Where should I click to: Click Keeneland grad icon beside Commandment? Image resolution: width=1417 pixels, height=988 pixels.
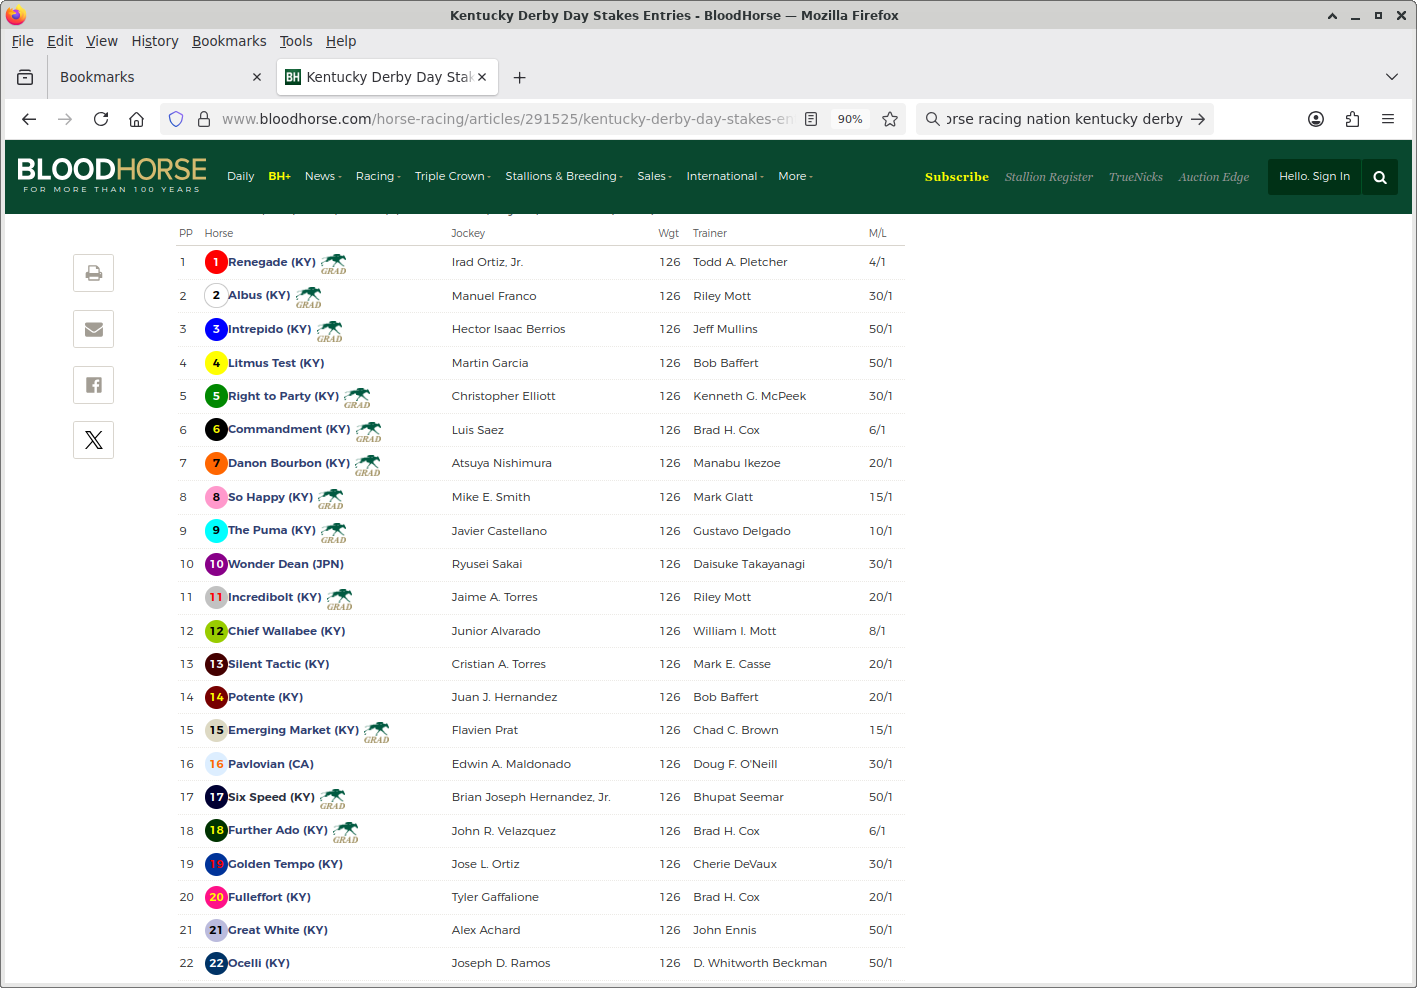[x=369, y=432]
